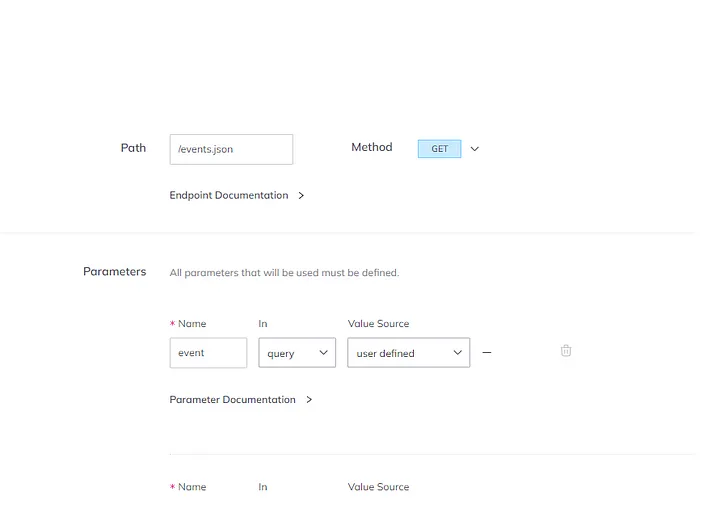This screenshot has width=720, height=516.
Task: Click the Parameters section heading
Action: pyautogui.click(x=114, y=272)
